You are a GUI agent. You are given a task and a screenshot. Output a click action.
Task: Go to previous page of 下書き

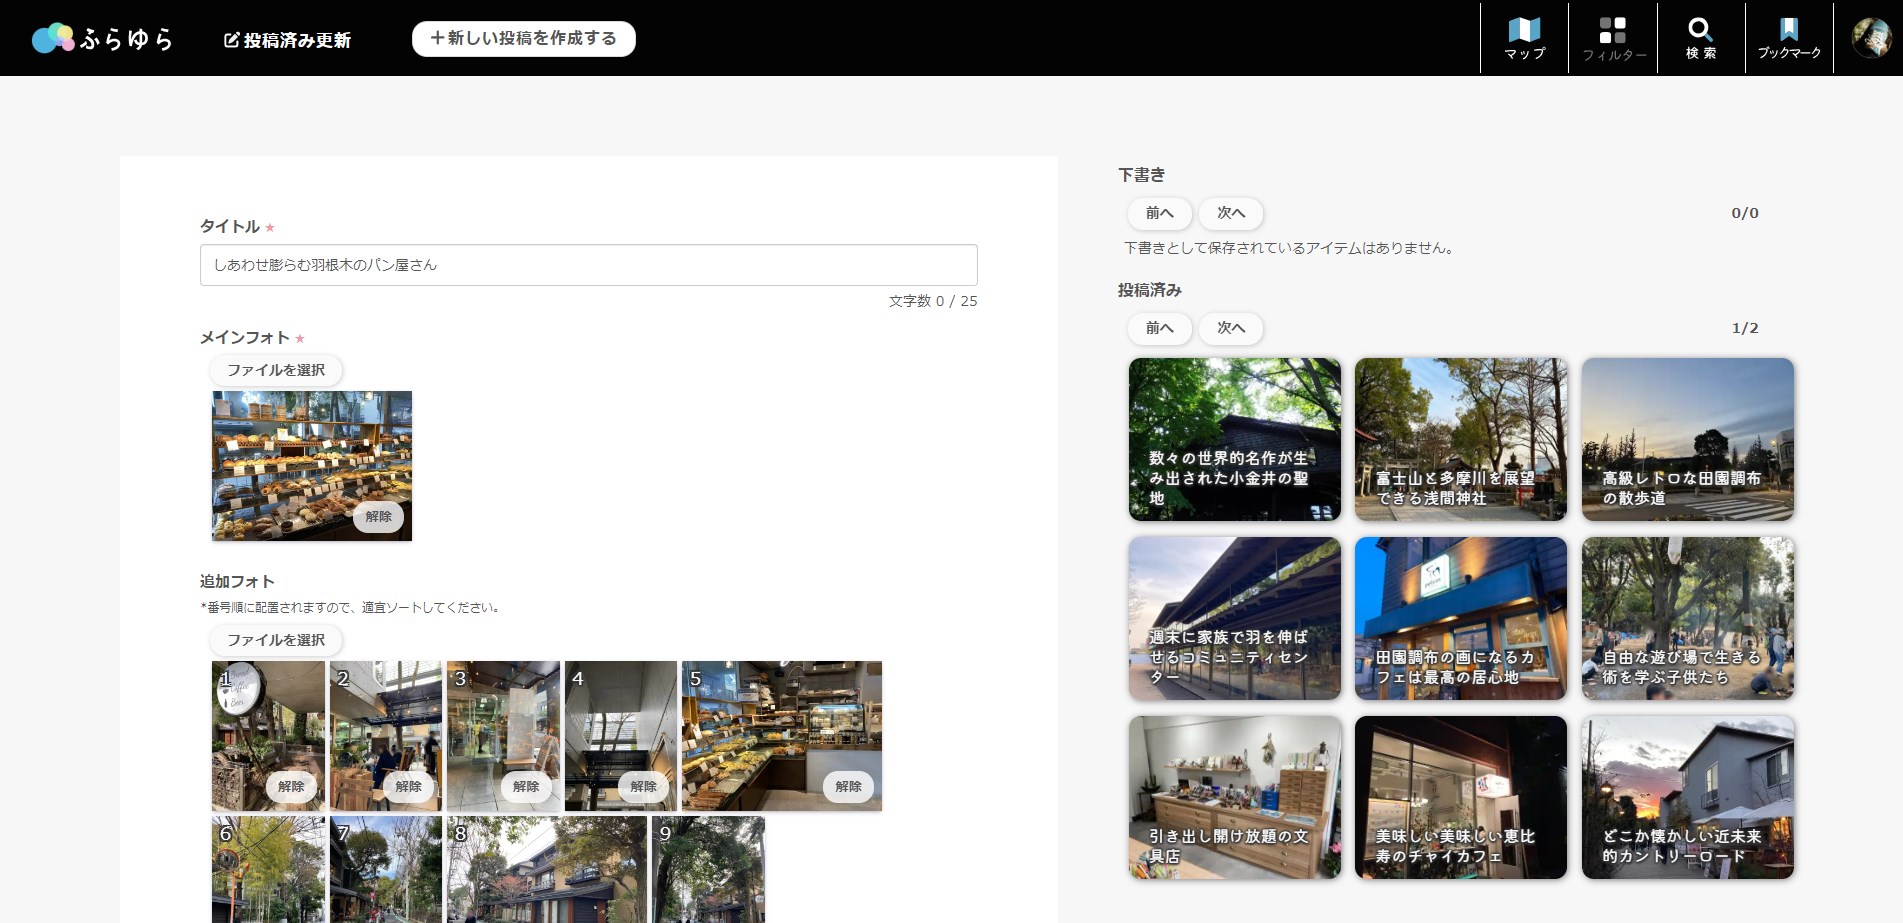point(1160,213)
